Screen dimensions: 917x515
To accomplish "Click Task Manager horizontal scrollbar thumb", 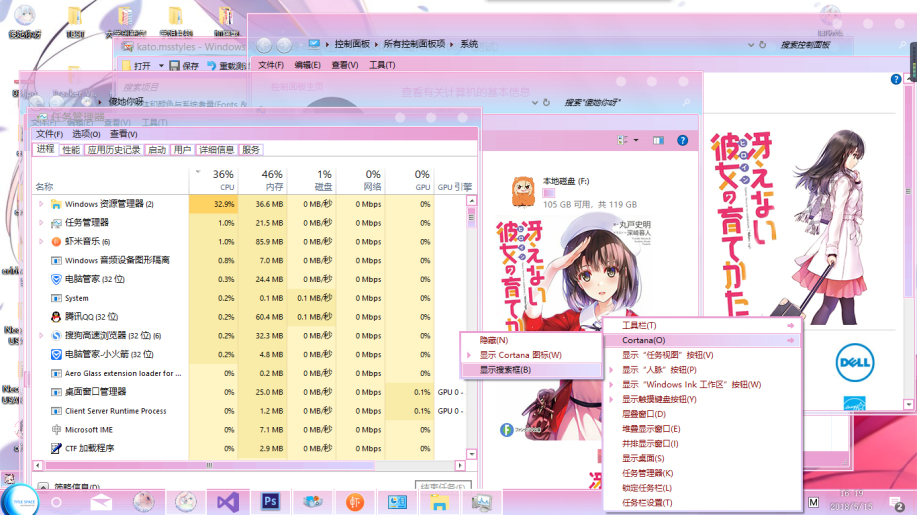I will click(x=209, y=465).
